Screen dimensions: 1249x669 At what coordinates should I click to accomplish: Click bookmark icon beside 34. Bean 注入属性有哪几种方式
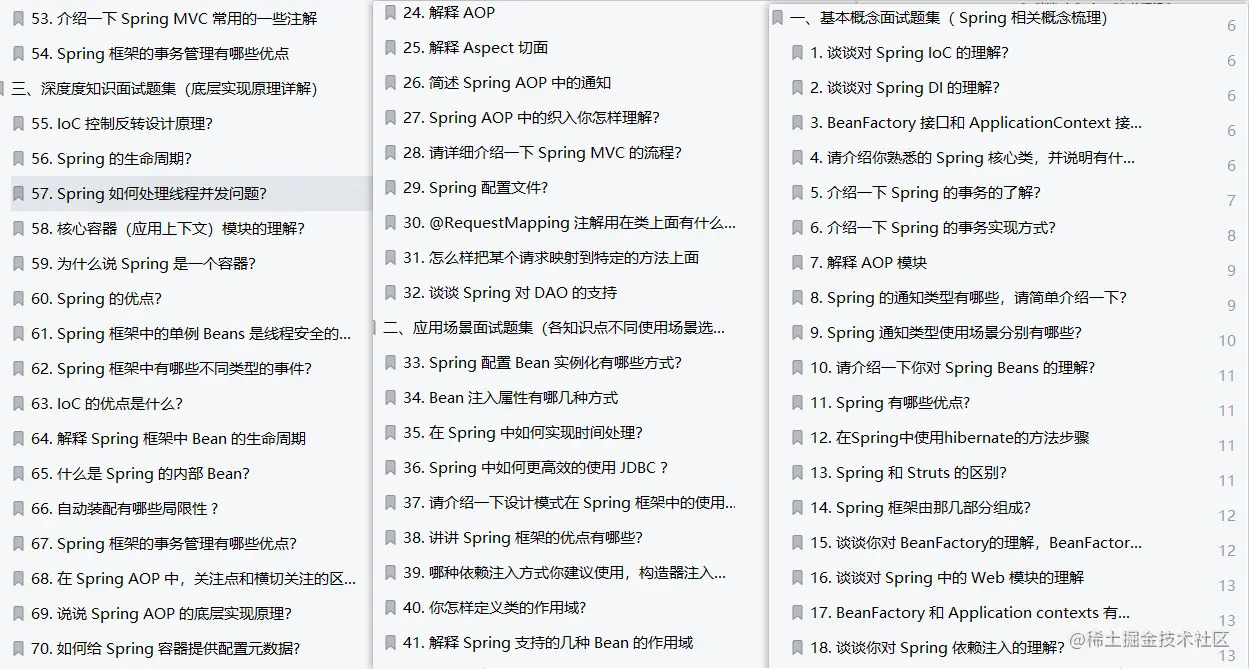click(x=390, y=398)
